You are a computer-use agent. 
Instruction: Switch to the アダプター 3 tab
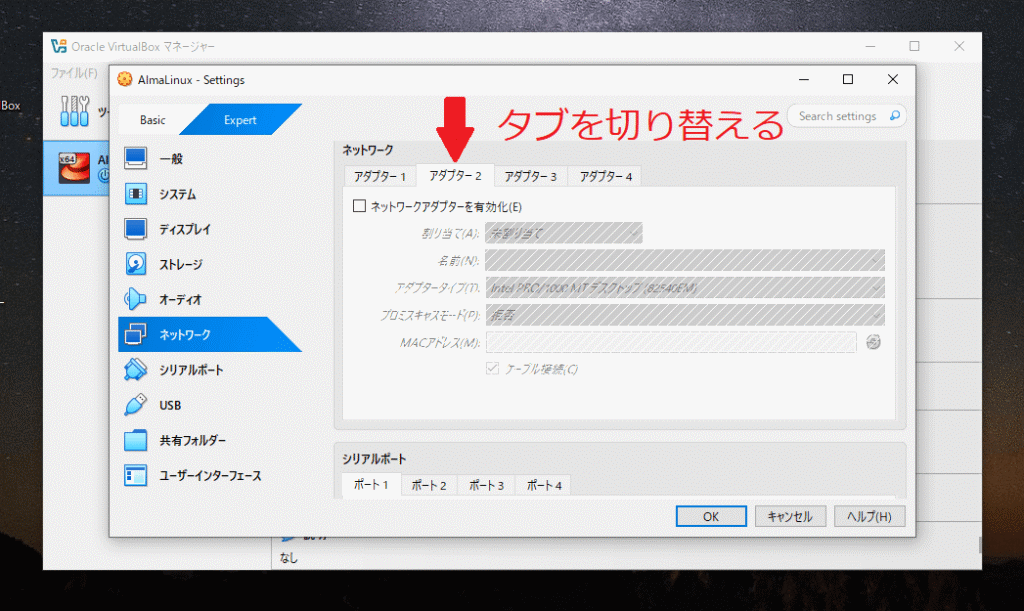(530, 176)
